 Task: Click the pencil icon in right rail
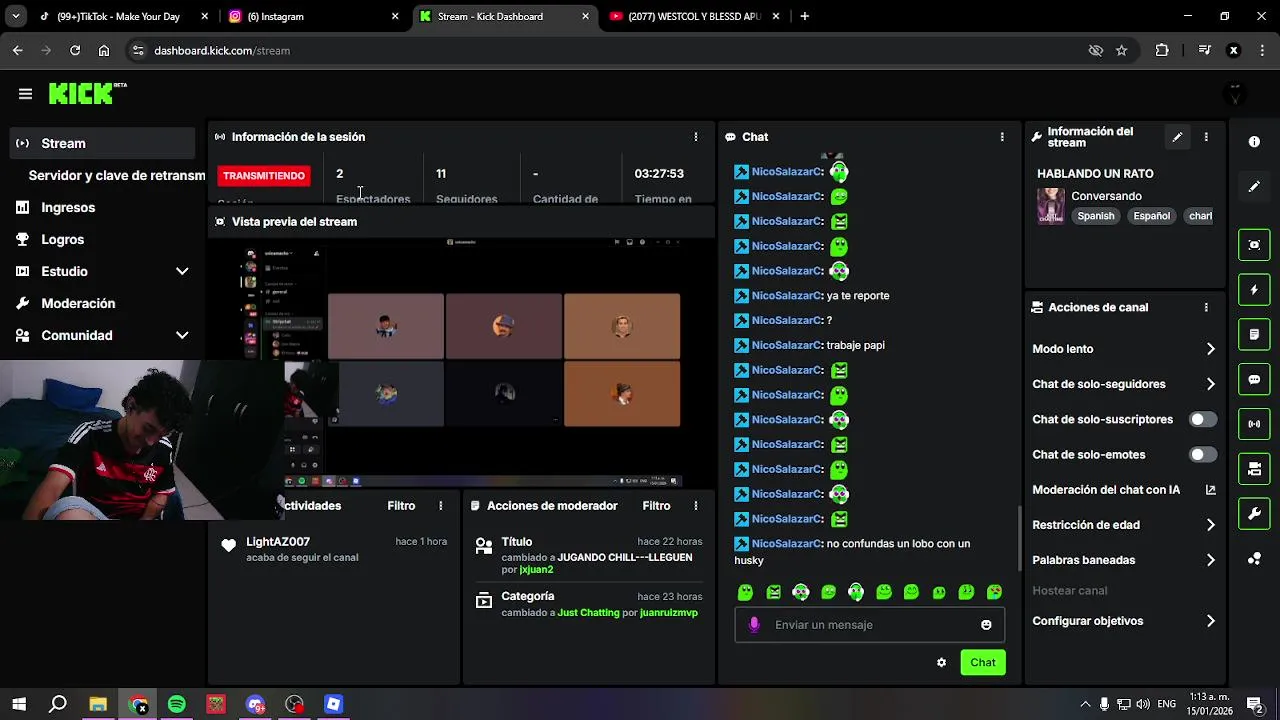(1254, 187)
